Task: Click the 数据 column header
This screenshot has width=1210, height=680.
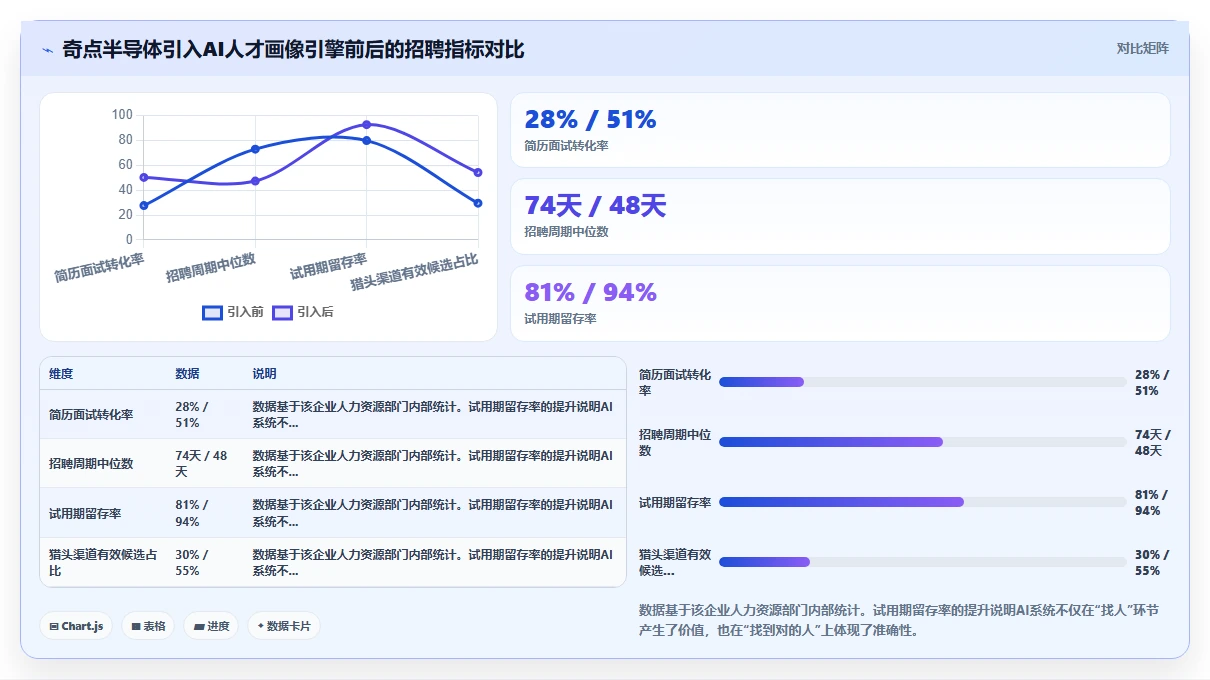Action: coord(187,374)
